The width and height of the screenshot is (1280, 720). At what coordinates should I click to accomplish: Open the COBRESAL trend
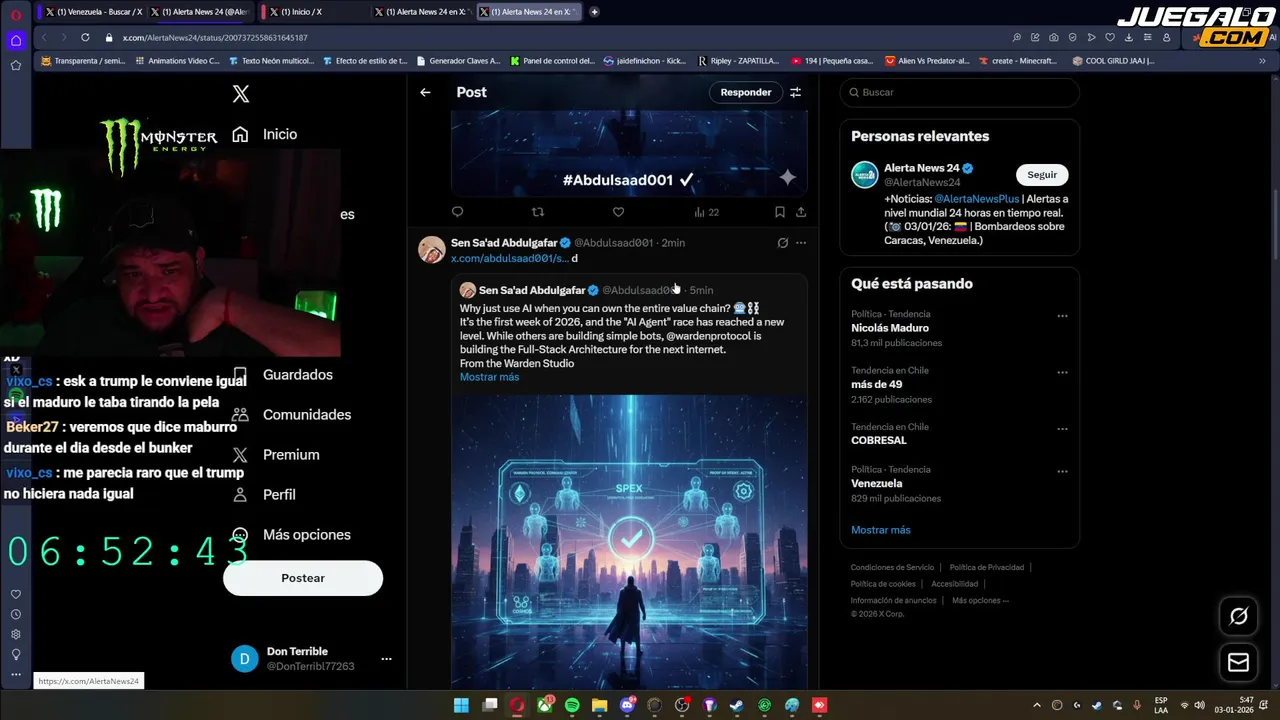click(879, 440)
